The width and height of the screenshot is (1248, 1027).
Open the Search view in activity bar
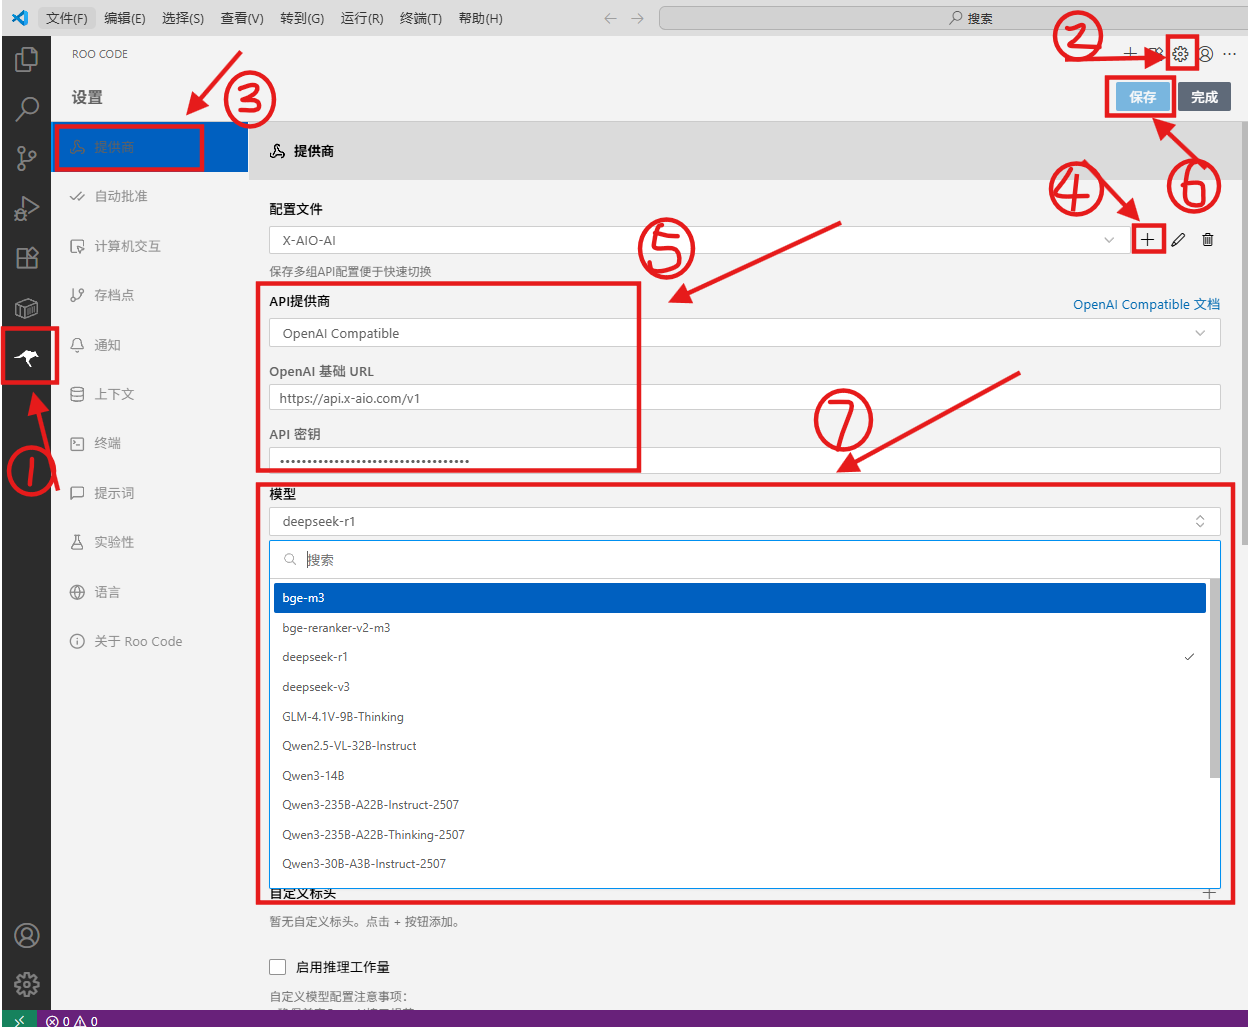(x=27, y=108)
